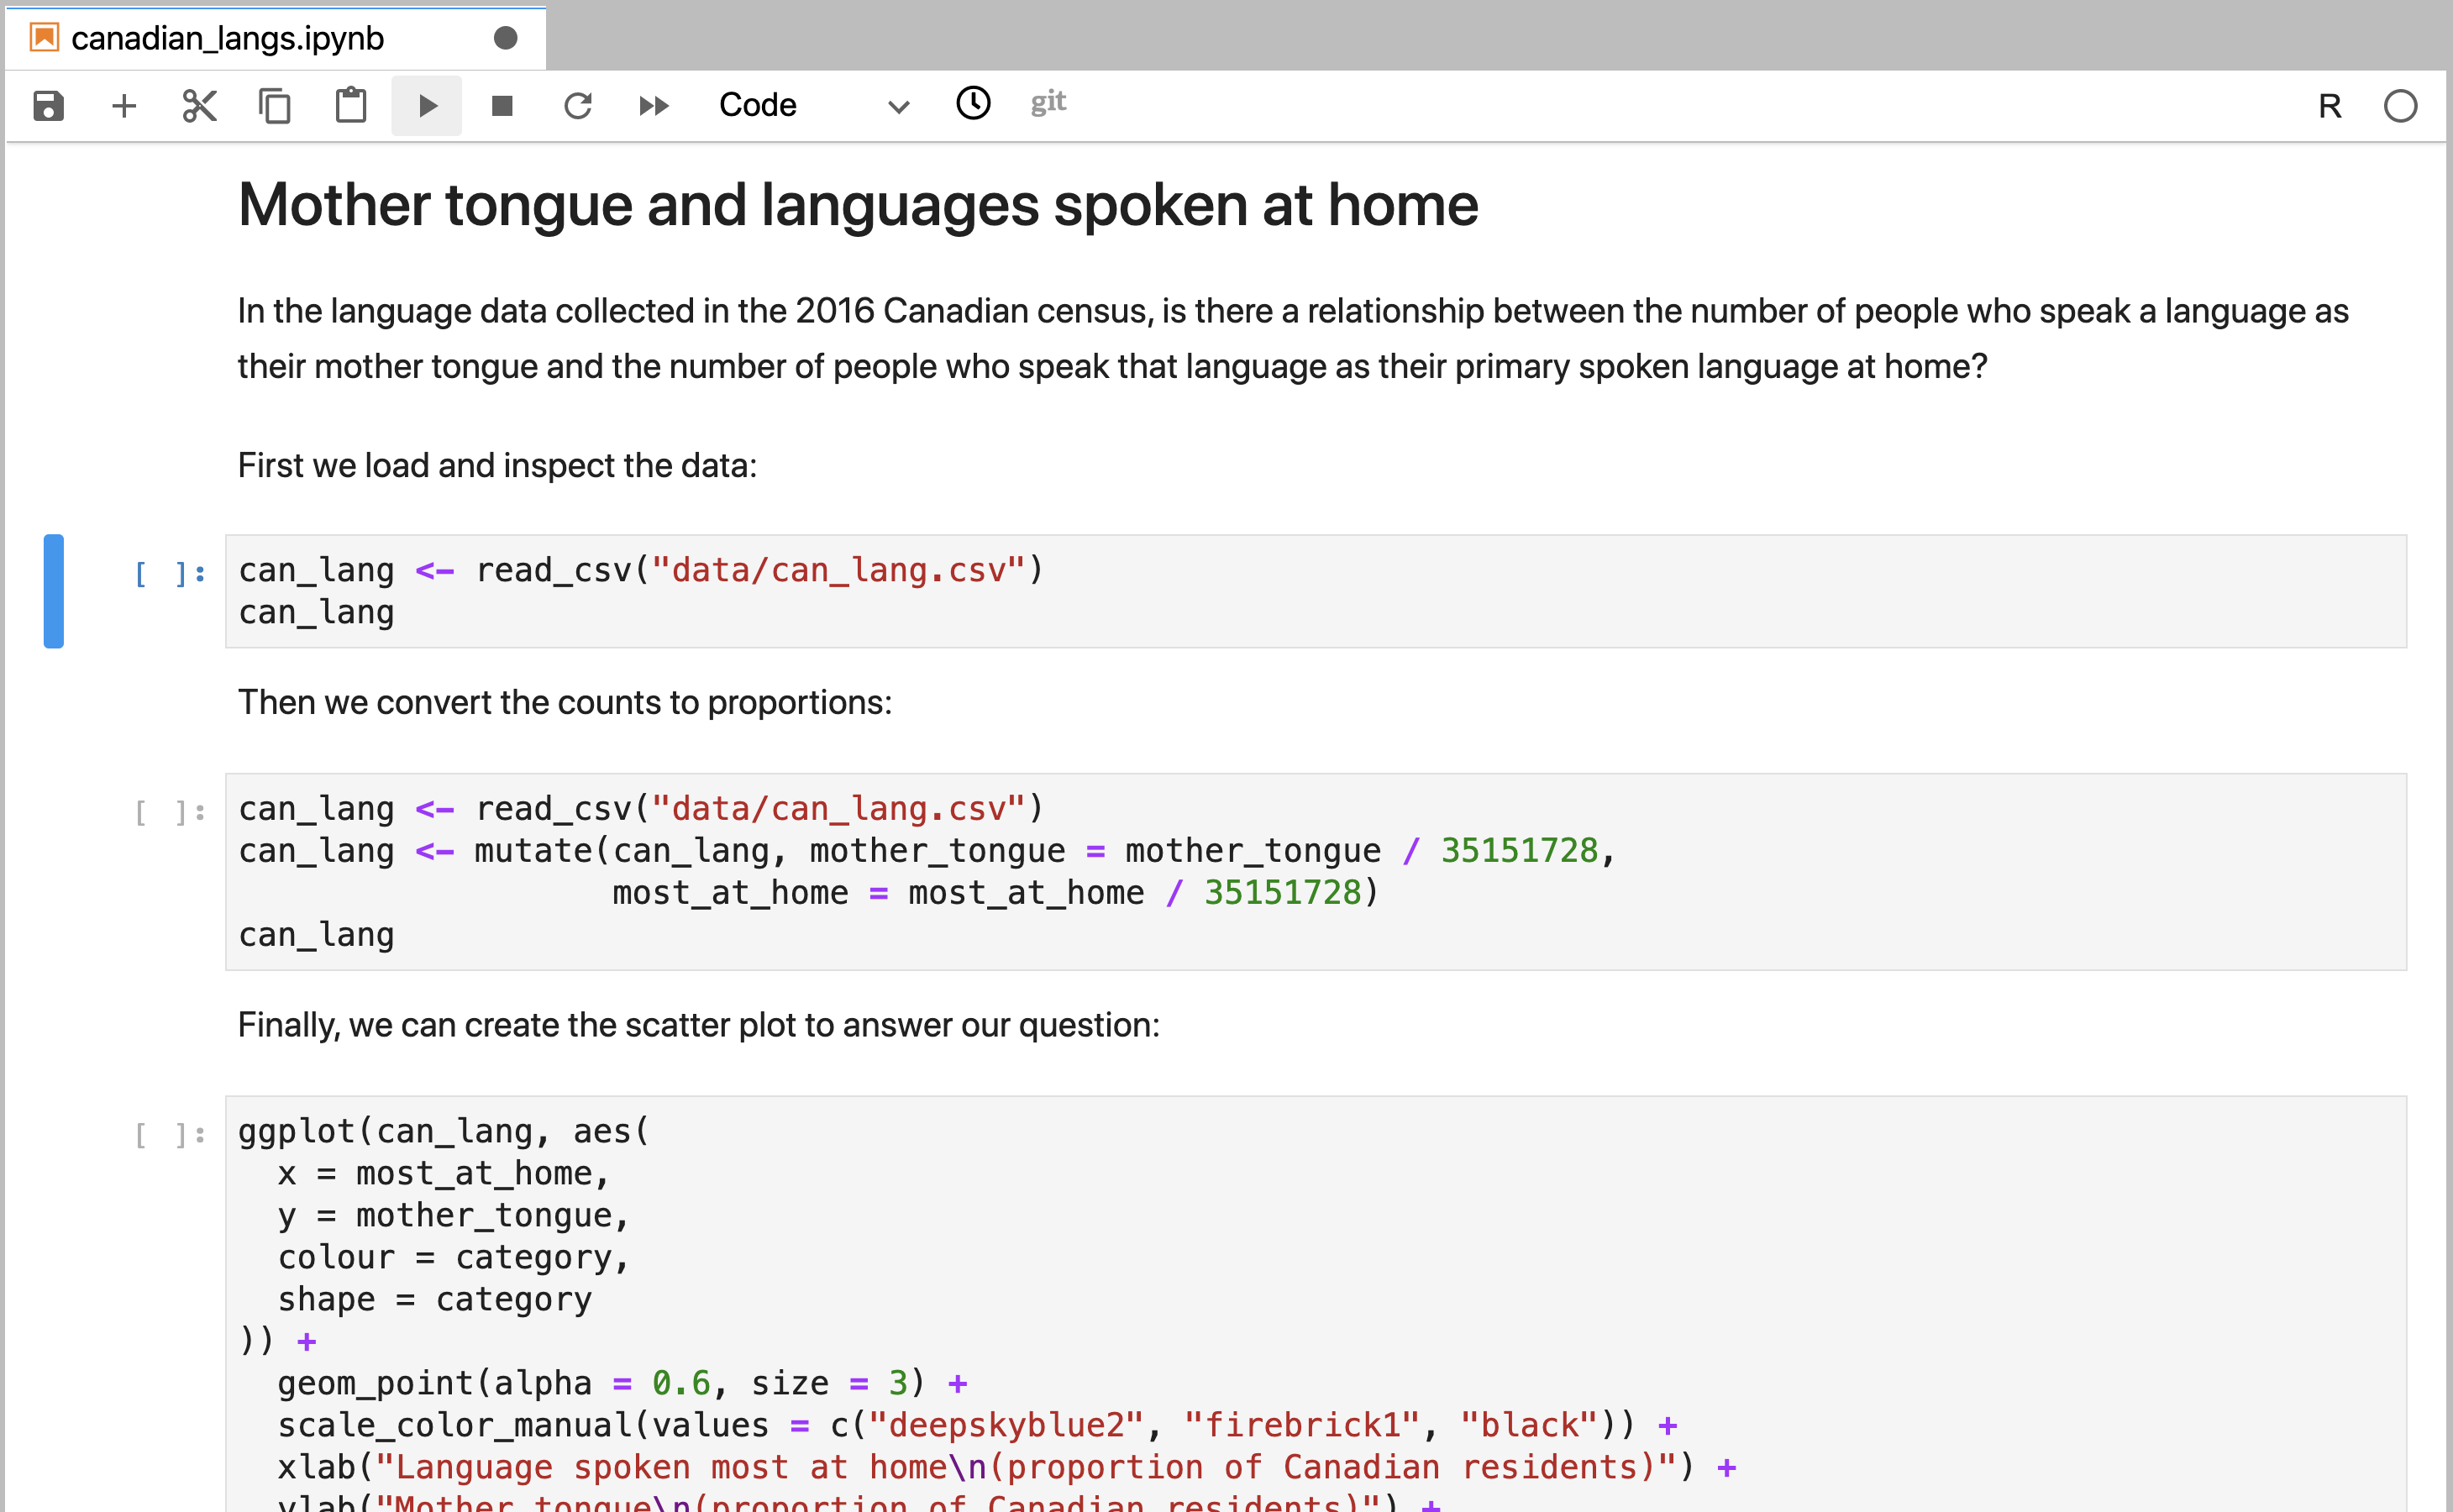Screen dimensions: 2453x1512
Task: Click the blue cell collapser bar
Action: [x=54, y=591]
